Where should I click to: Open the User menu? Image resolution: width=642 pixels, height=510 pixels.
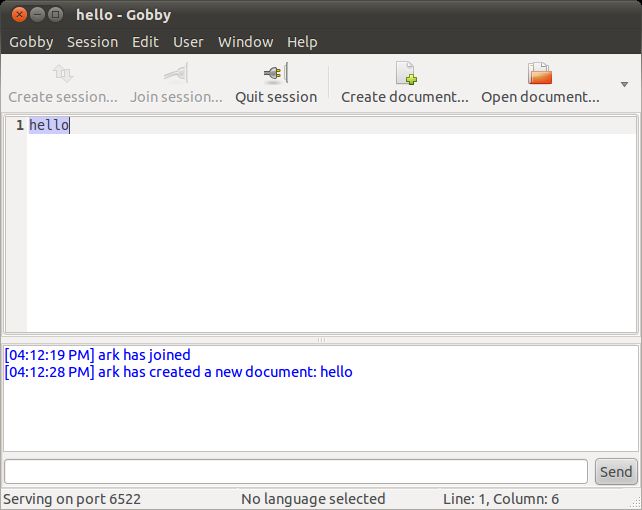(x=188, y=42)
